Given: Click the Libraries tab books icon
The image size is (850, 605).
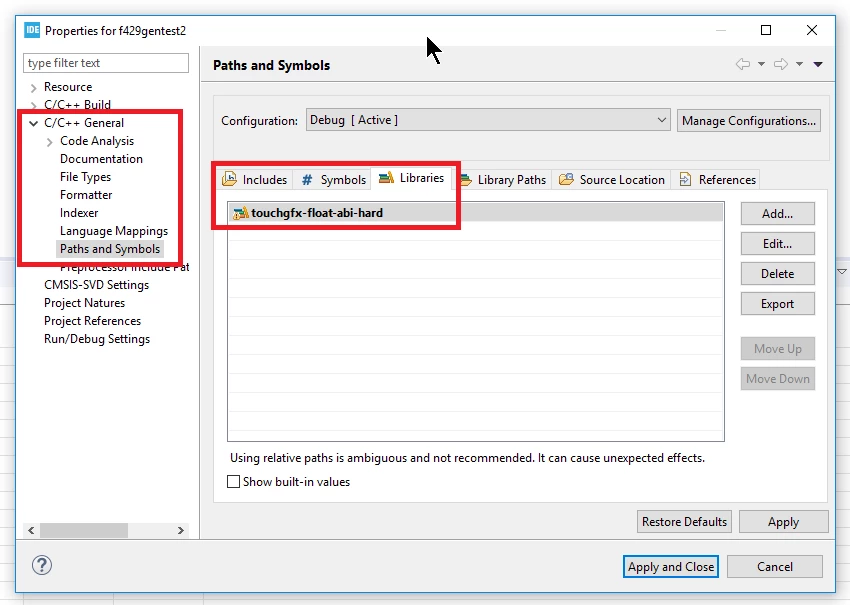Looking at the screenshot, I should click(386, 177).
